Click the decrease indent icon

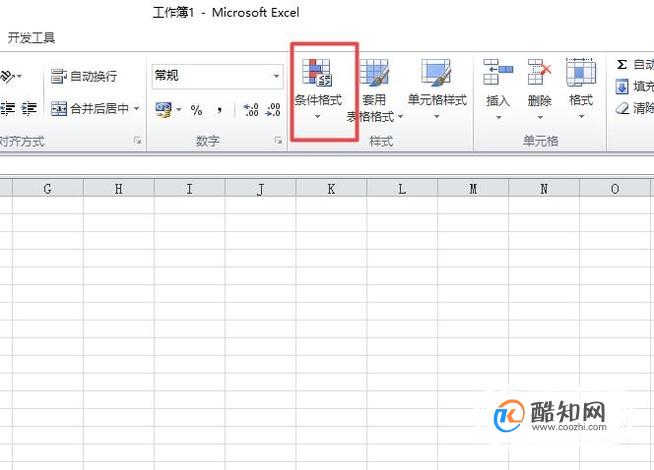[x=8, y=108]
